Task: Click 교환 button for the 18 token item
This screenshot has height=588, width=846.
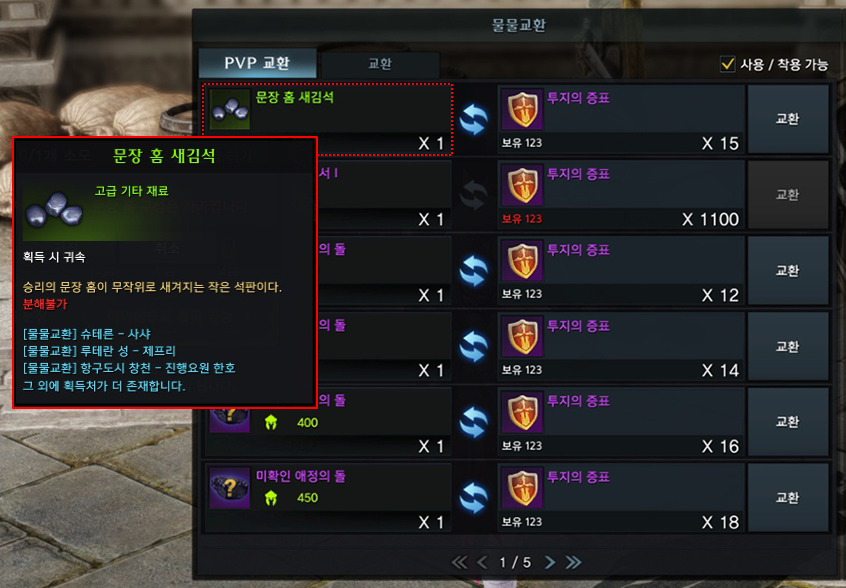Action: (787, 497)
